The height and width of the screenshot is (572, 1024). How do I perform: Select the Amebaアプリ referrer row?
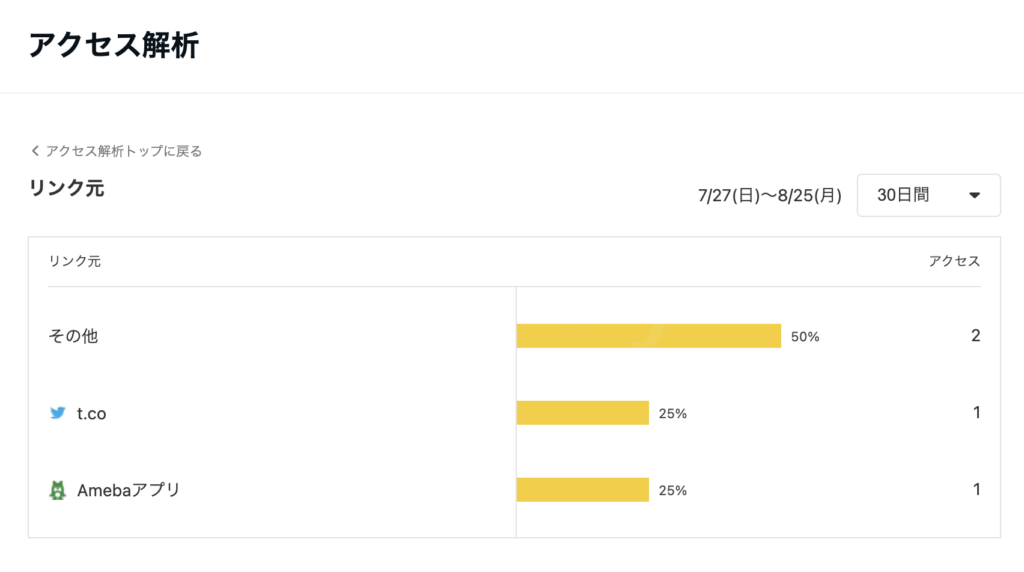(514, 490)
